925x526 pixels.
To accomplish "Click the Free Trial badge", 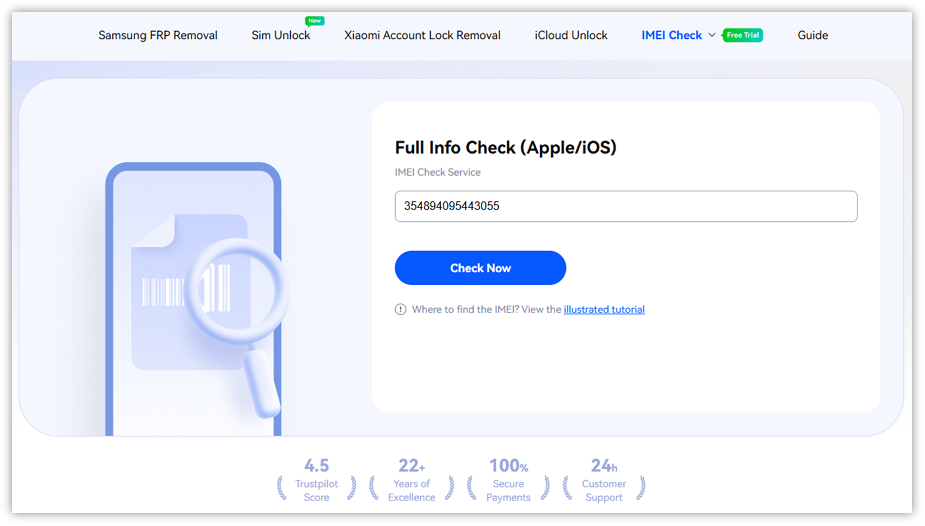I will coord(743,35).
